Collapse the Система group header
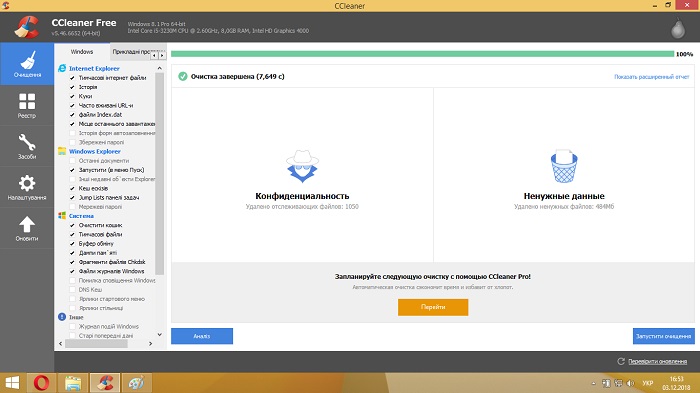This screenshot has height=393, width=700. coord(81,216)
